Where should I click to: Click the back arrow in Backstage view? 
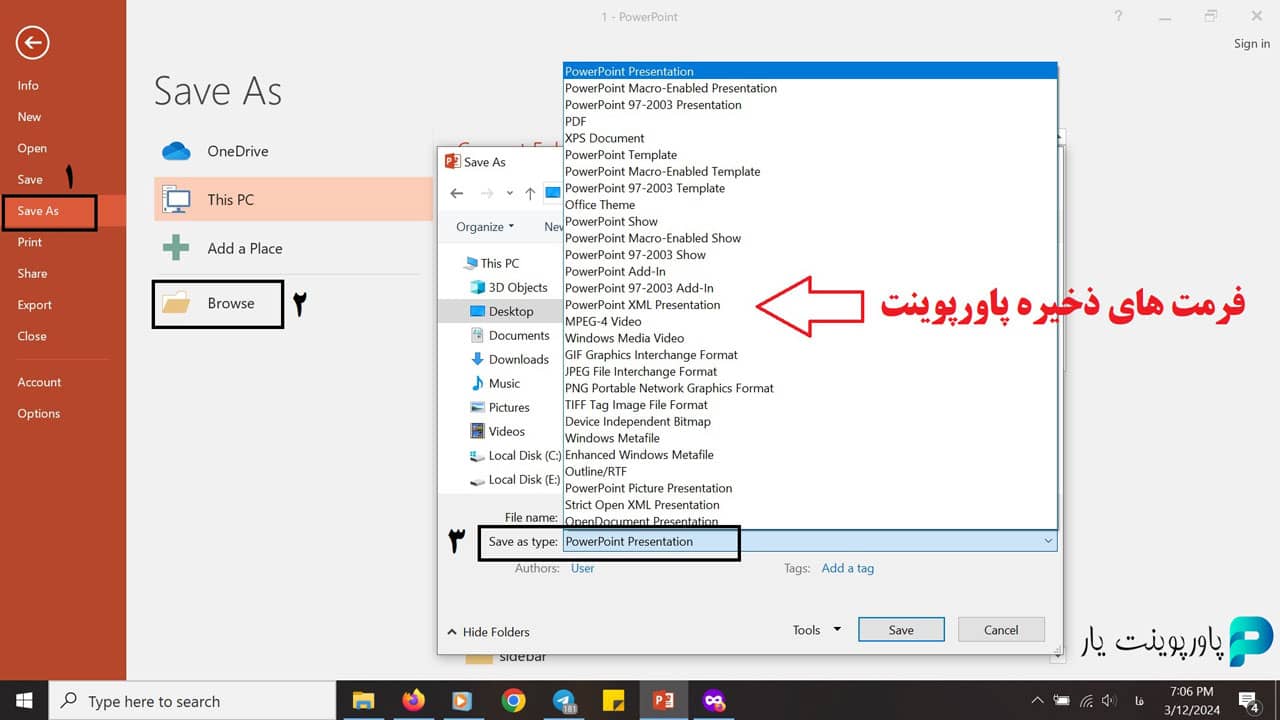(33, 42)
